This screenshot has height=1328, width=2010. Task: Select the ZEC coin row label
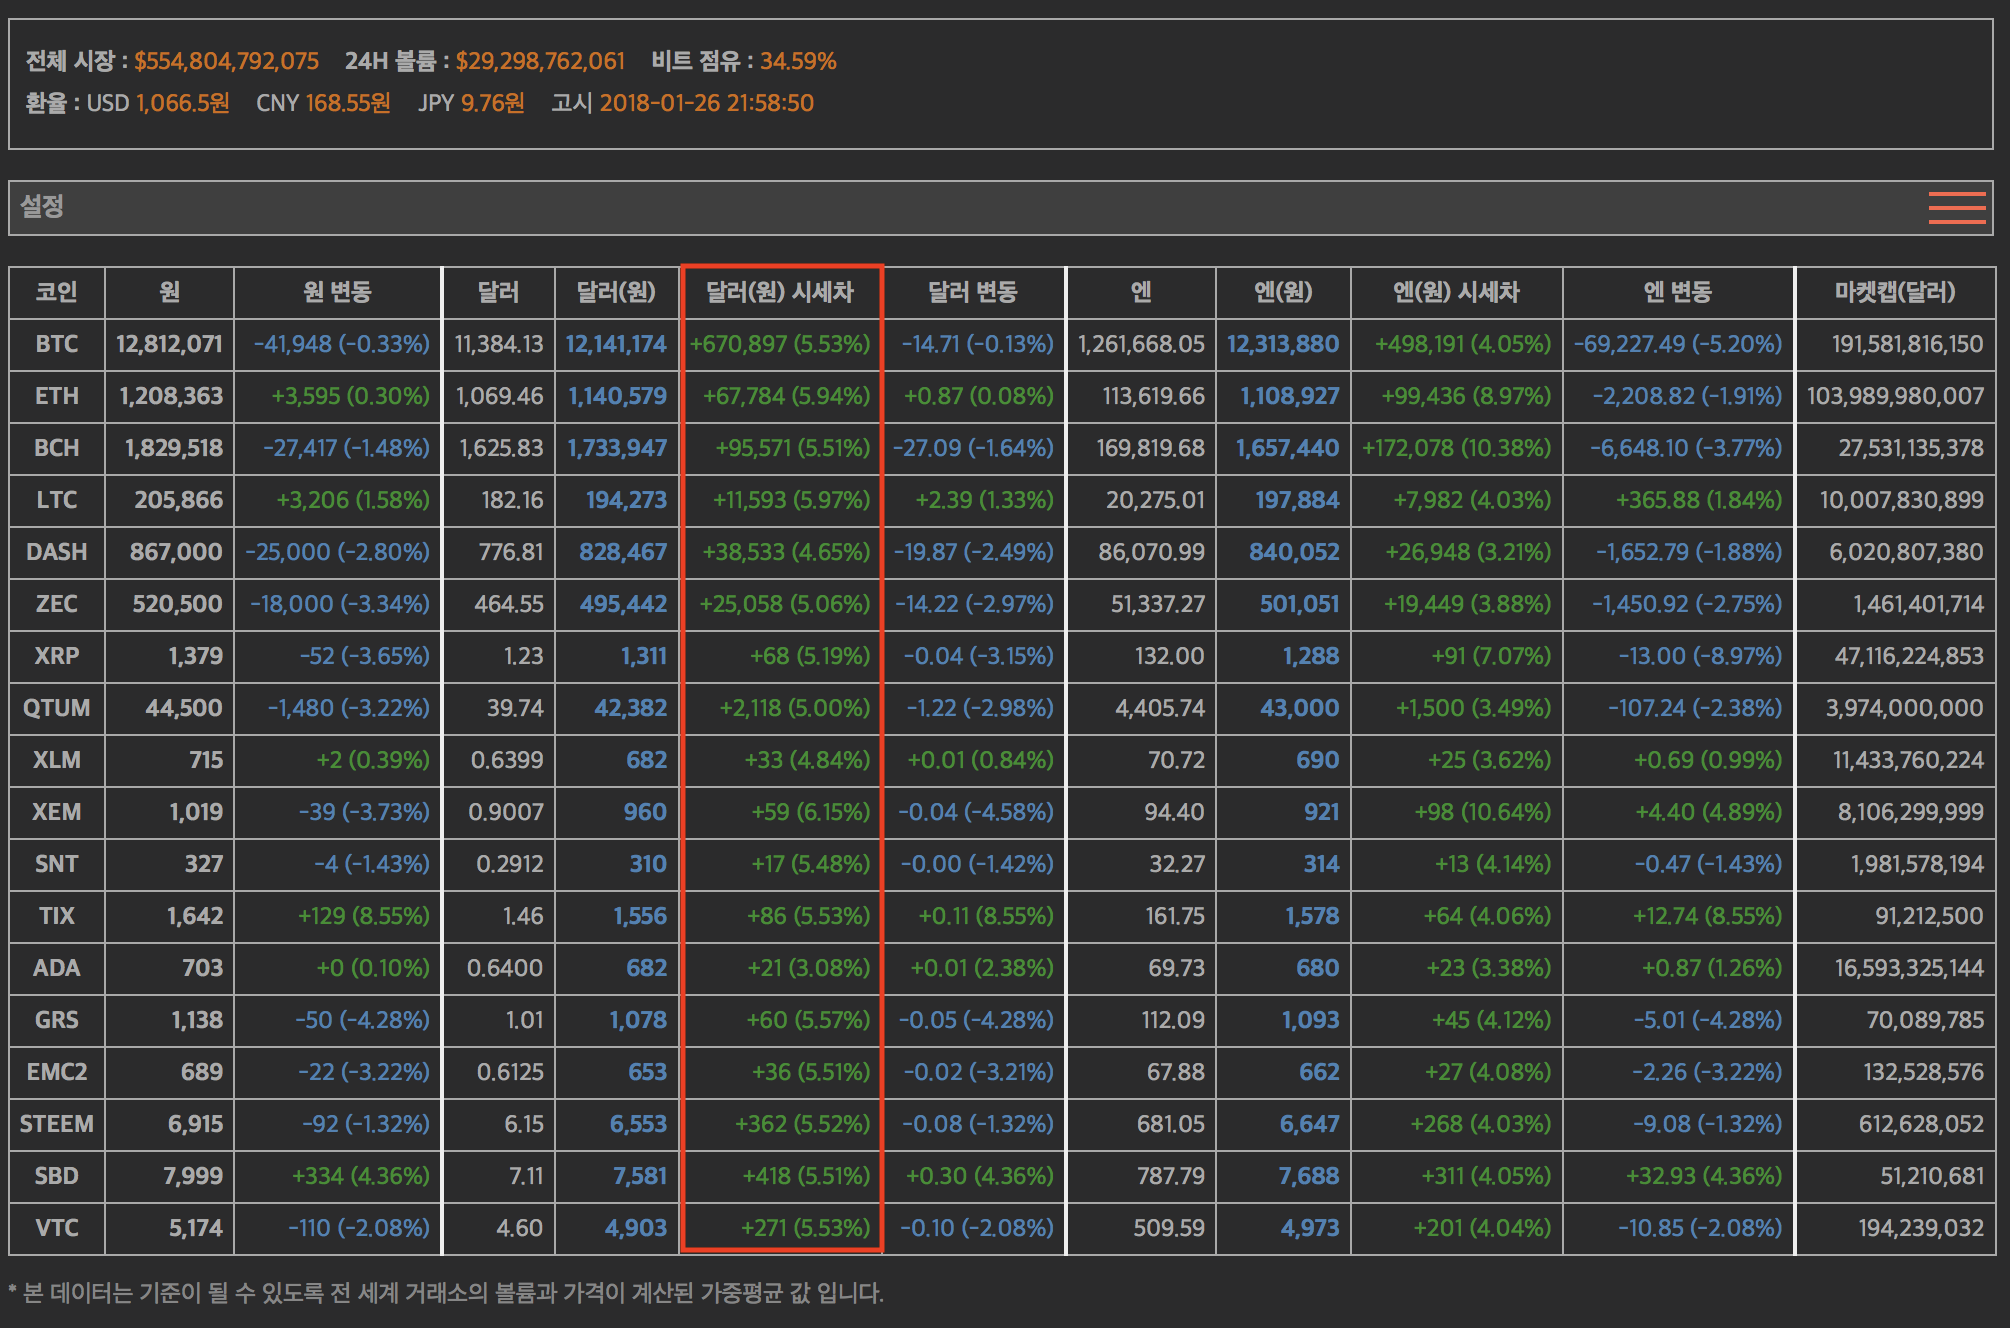[x=57, y=604]
